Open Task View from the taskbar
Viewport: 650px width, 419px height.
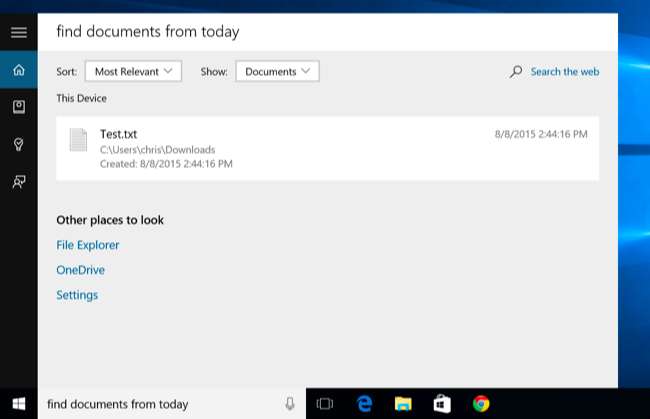click(x=324, y=404)
